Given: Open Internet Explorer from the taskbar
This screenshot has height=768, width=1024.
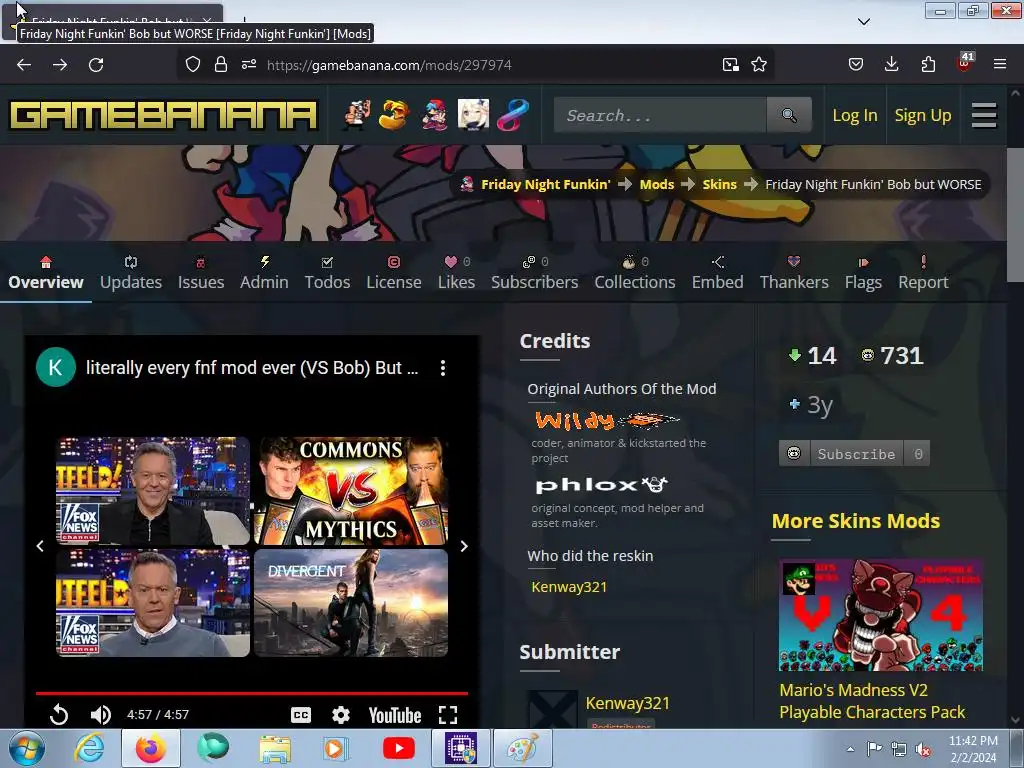Looking at the screenshot, I should coord(89,748).
